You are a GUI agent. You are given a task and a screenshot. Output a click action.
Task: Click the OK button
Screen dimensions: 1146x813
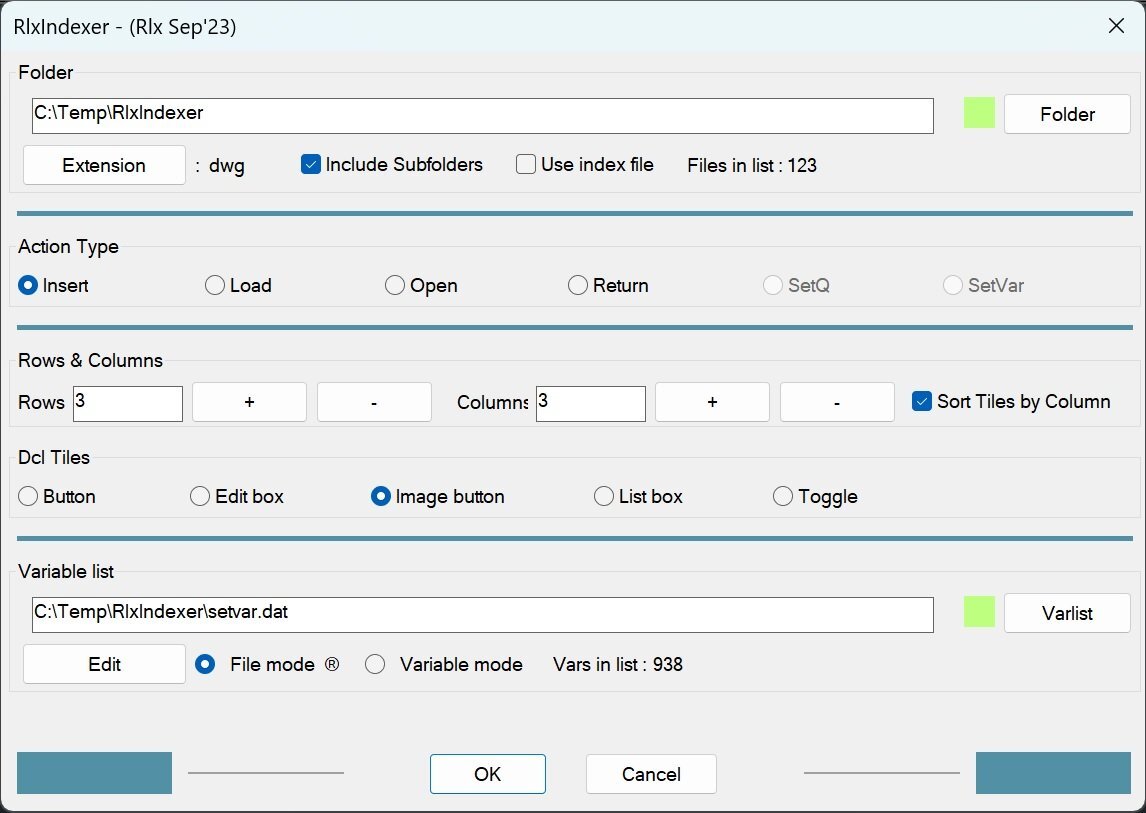(488, 774)
